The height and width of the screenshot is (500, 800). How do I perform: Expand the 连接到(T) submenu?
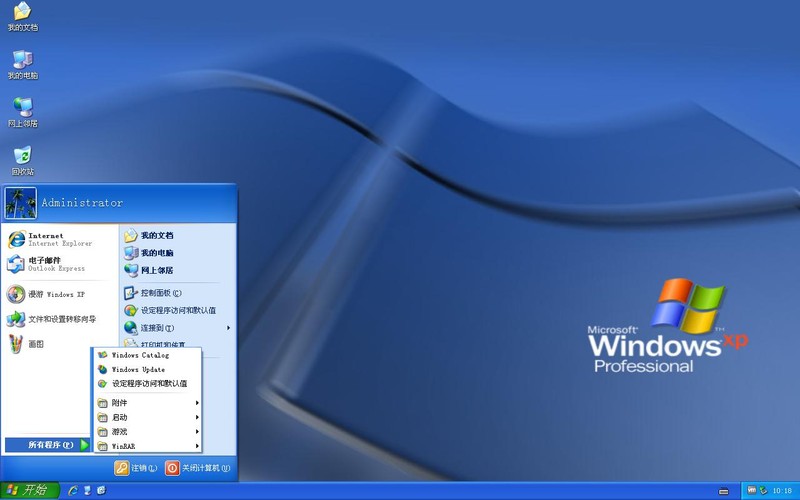(x=178, y=328)
